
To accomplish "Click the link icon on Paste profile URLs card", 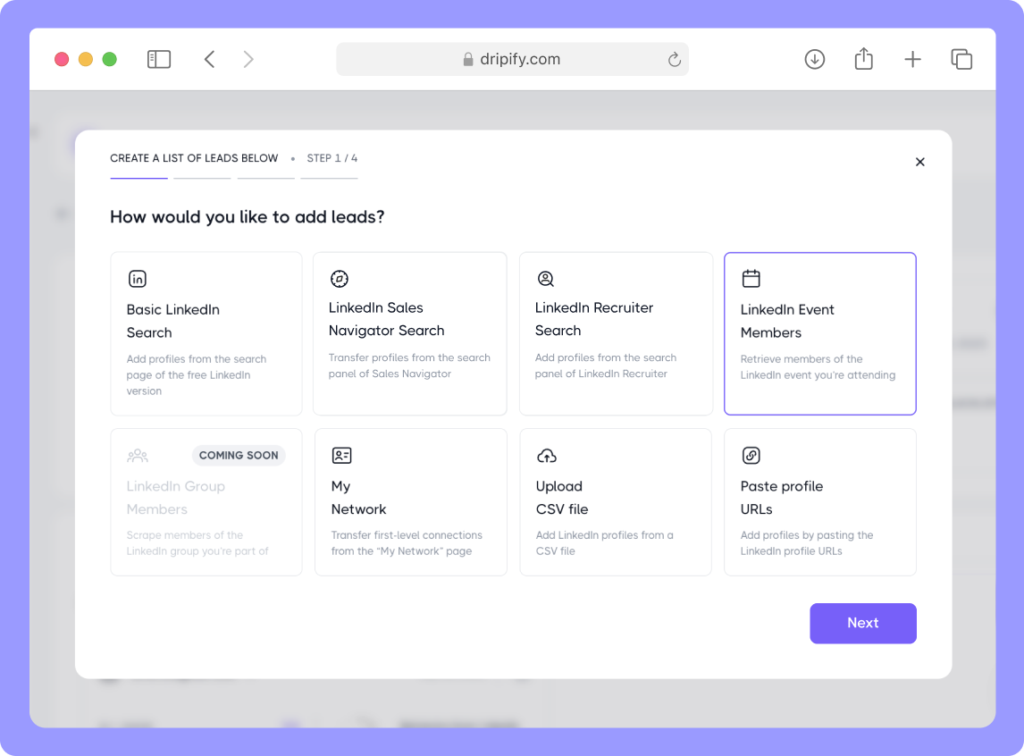I will 751,455.
